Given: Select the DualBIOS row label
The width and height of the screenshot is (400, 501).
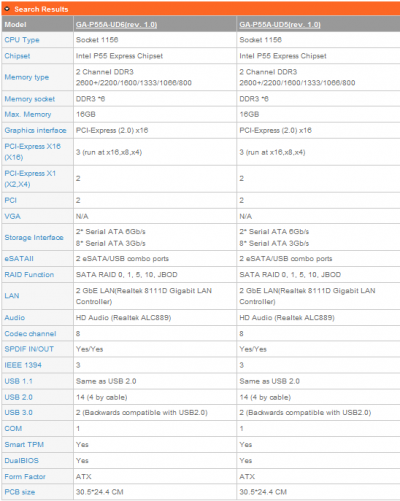Looking at the screenshot, I should [x=22, y=461].
